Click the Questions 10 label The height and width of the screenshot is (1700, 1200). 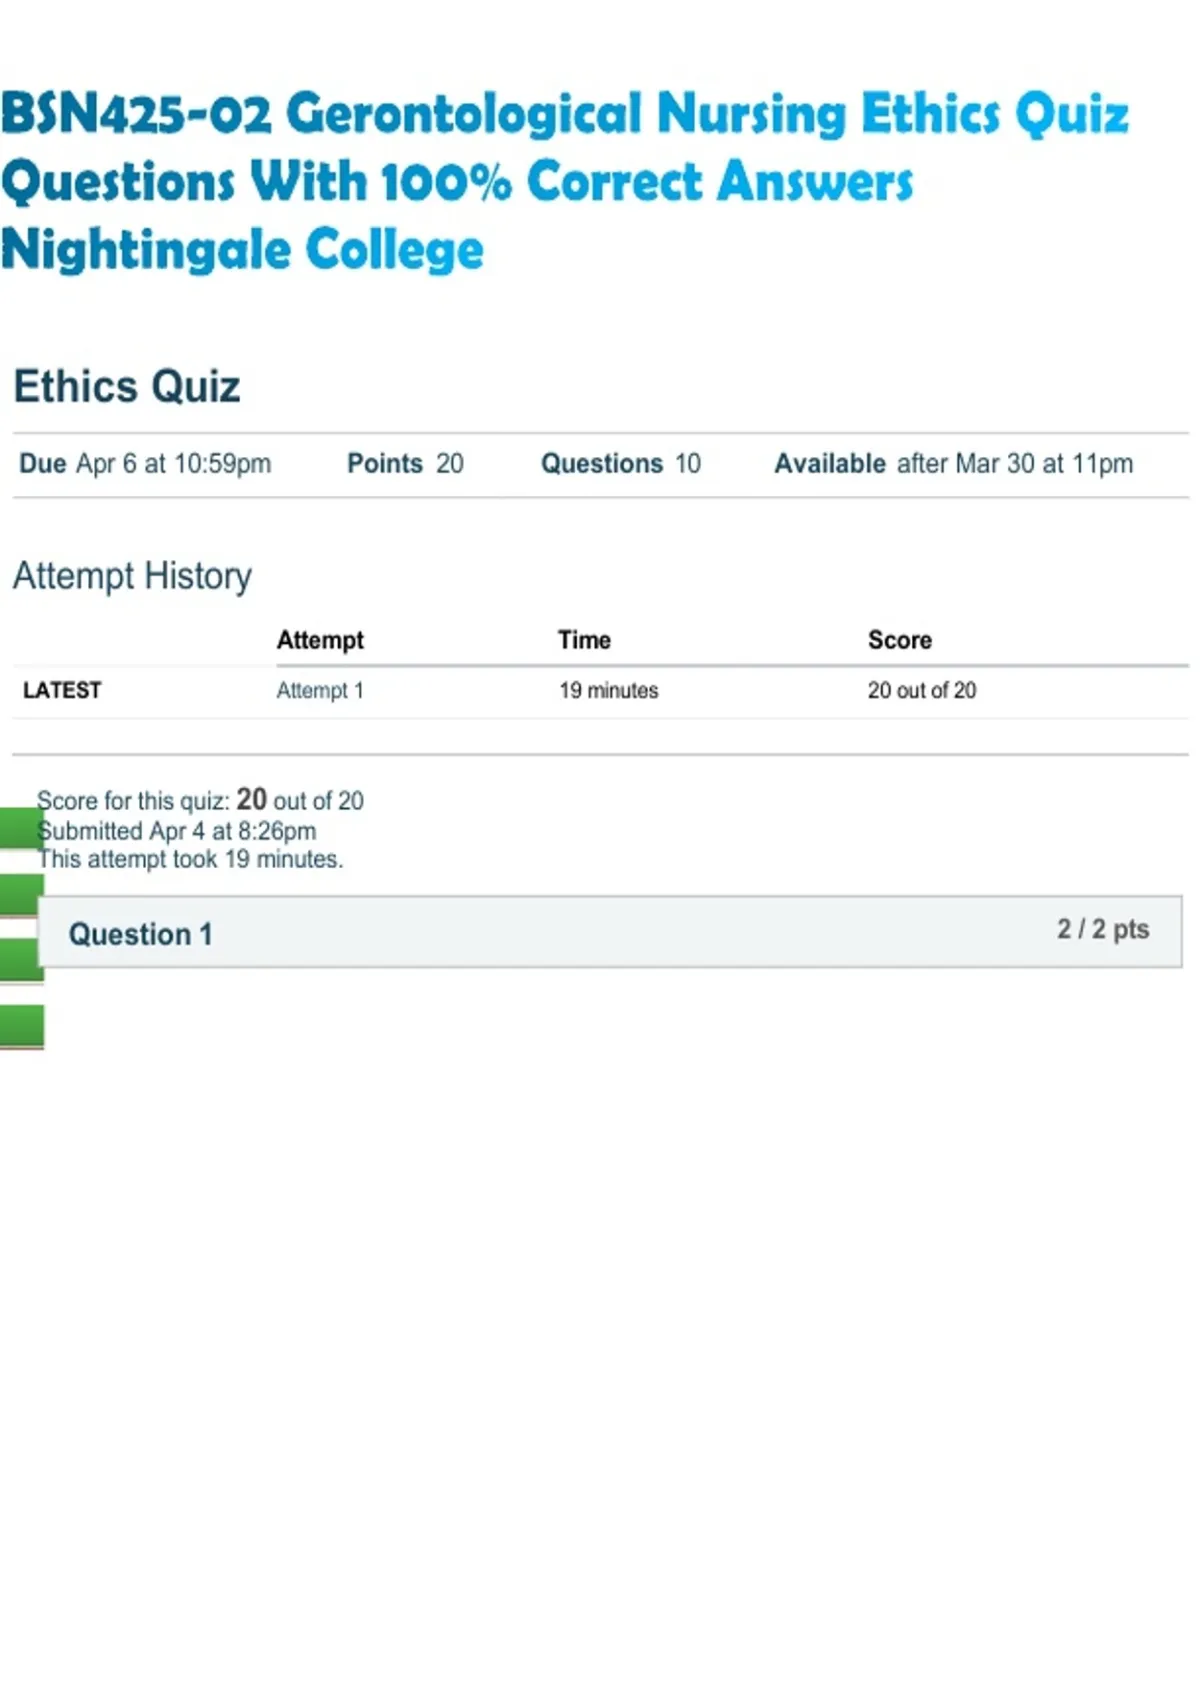click(x=621, y=464)
